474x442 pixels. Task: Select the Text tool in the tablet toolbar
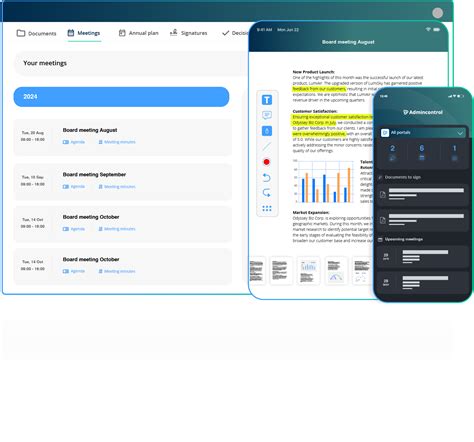pyautogui.click(x=267, y=100)
